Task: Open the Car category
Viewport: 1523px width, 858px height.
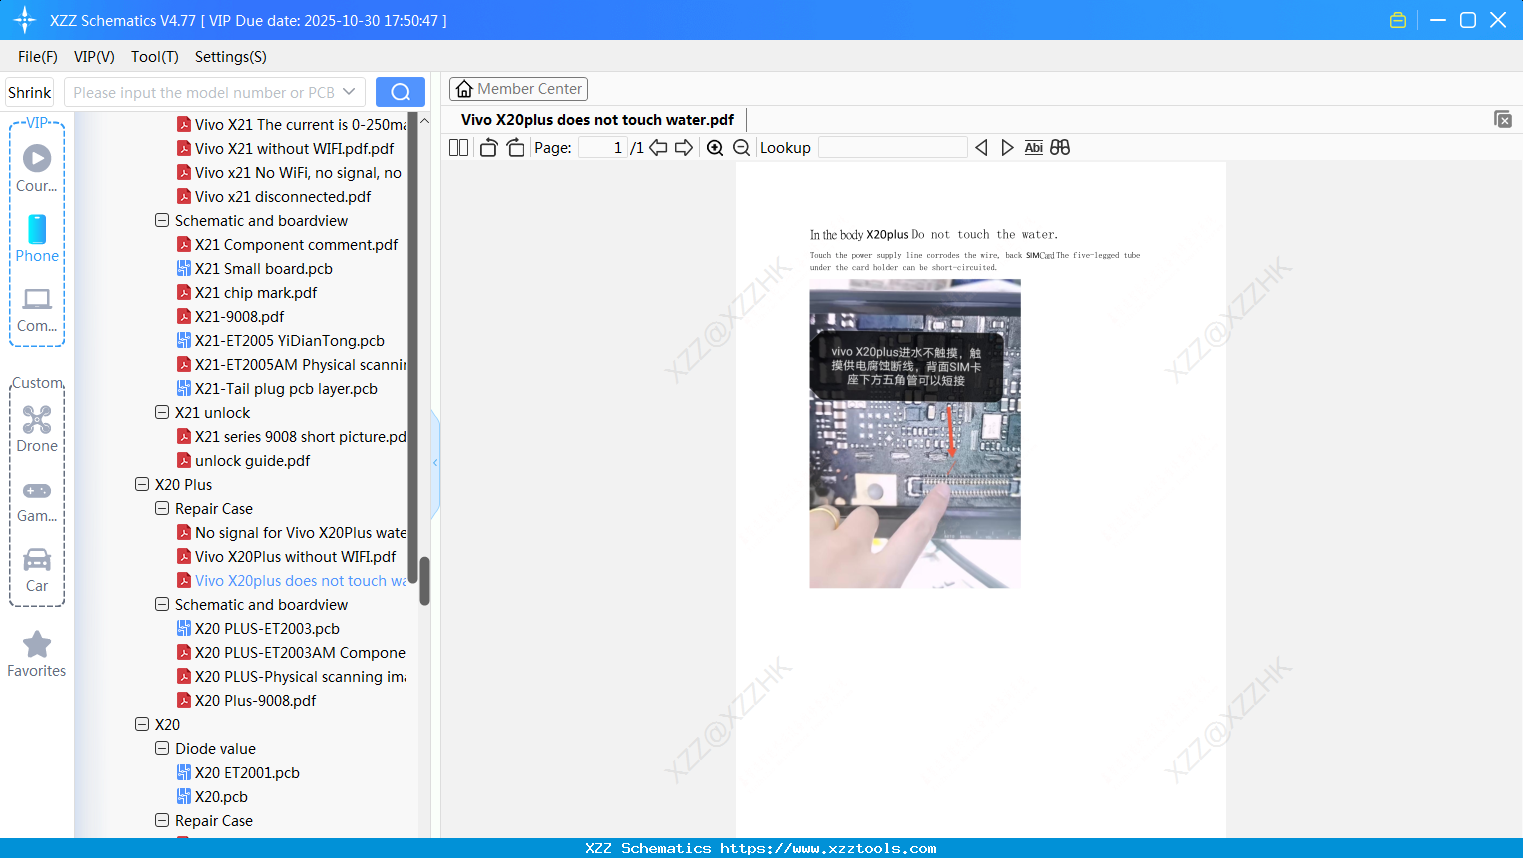Action: tap(37, 570)
